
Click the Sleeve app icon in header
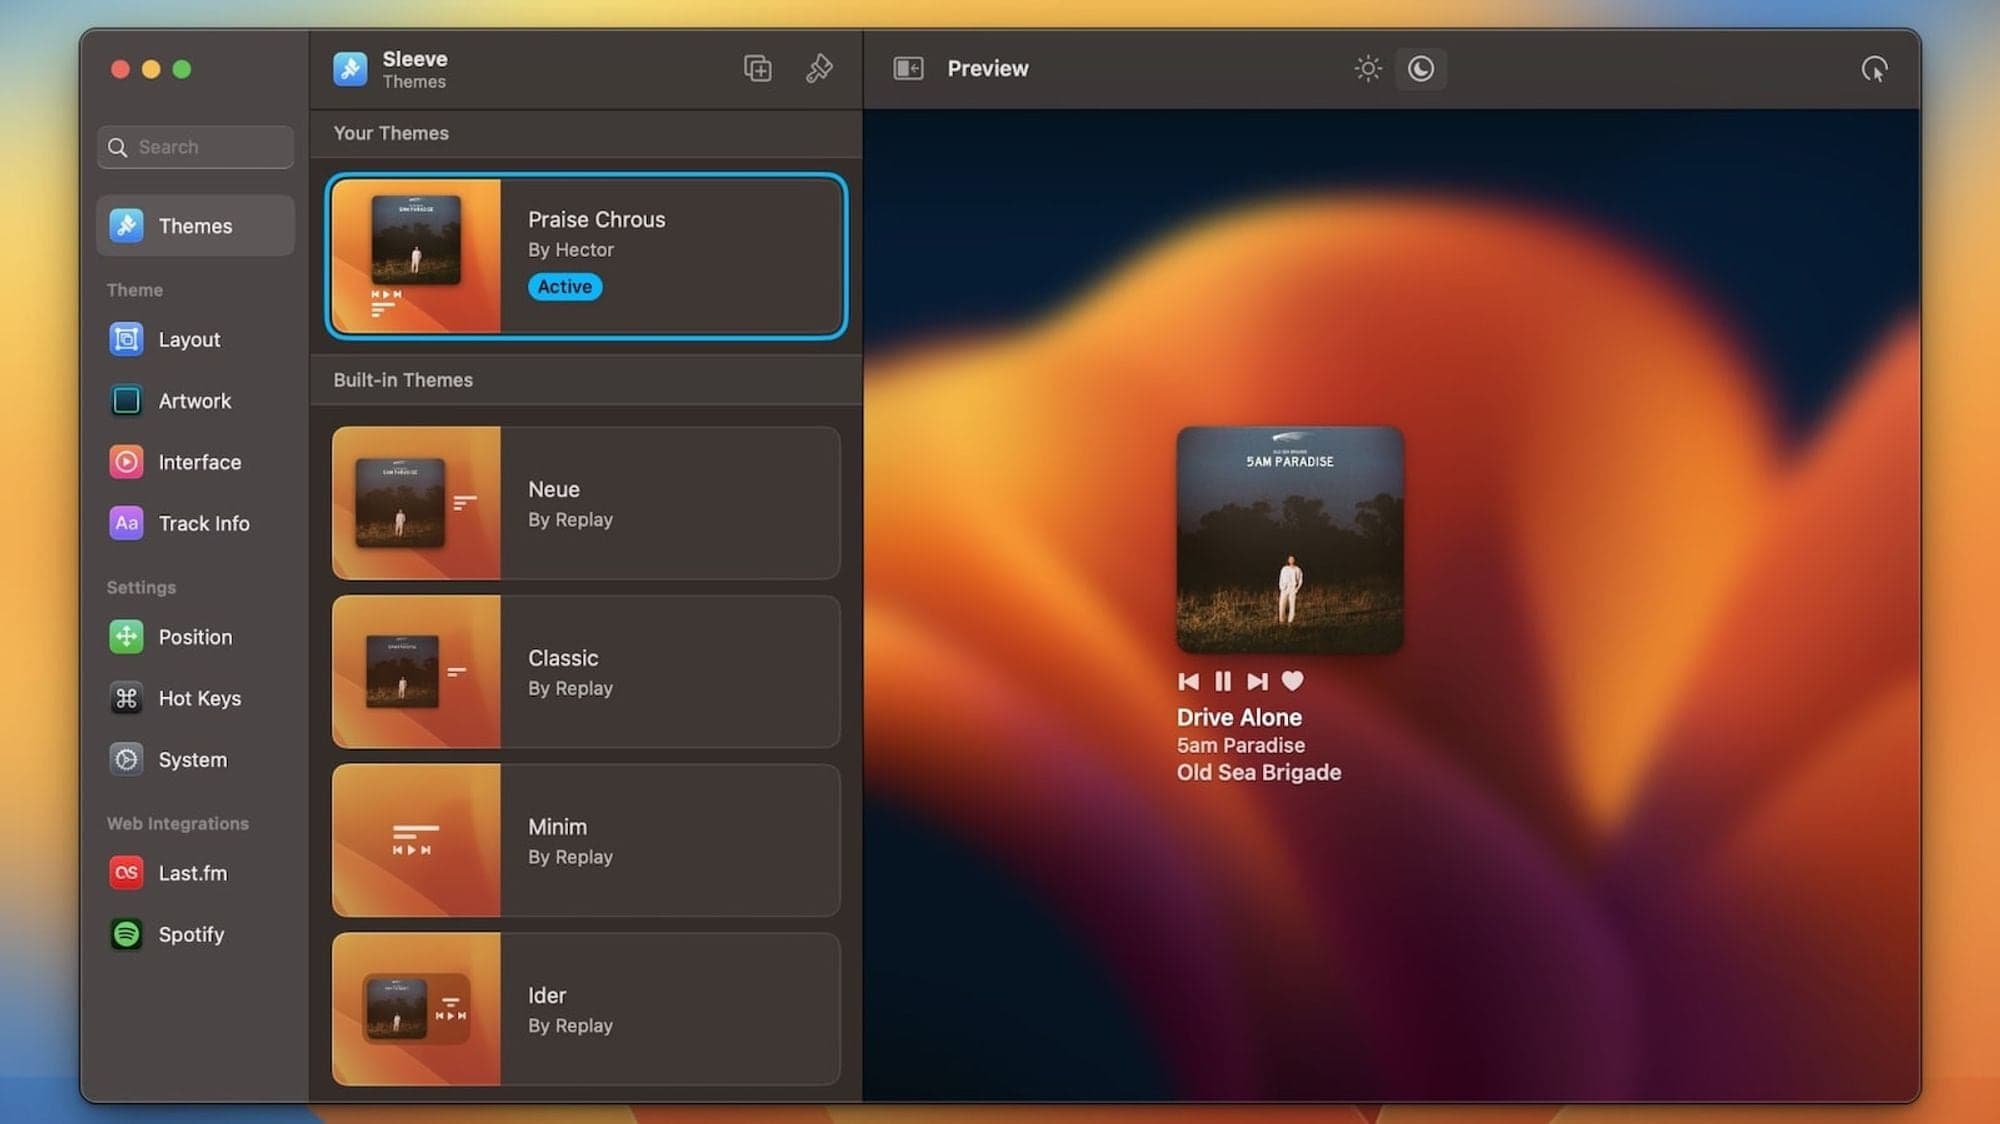(x=350, y=69)
